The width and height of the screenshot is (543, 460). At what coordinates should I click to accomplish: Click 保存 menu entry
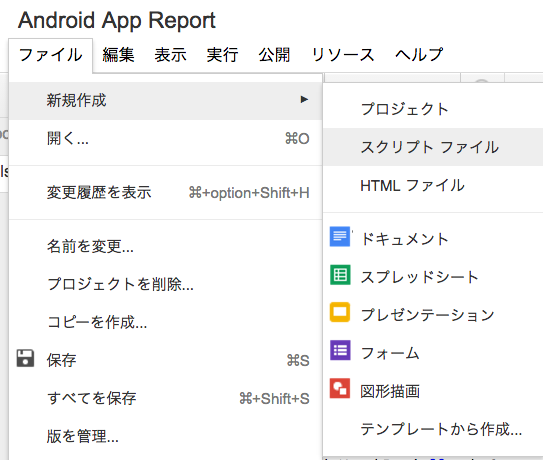coord(166,360)
